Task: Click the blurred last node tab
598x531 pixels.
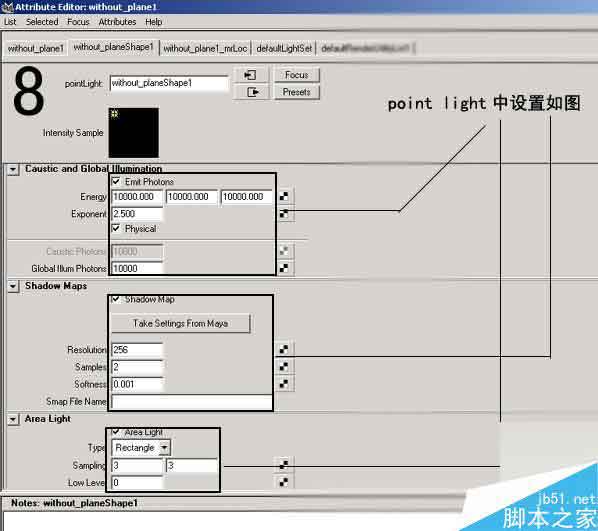Action: click(366, 48)
